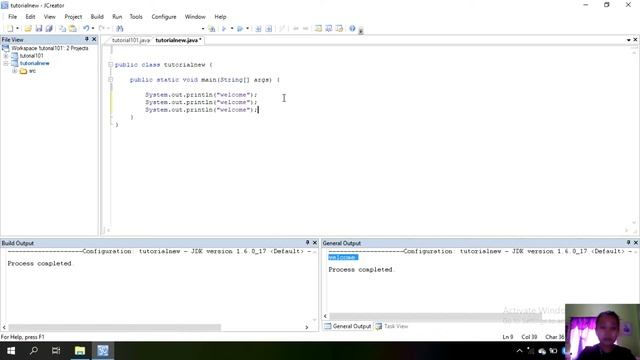The width and height of the screenshot is (640, 360).
Task: Close the General Output panel
Action: [x=636, y=243]
